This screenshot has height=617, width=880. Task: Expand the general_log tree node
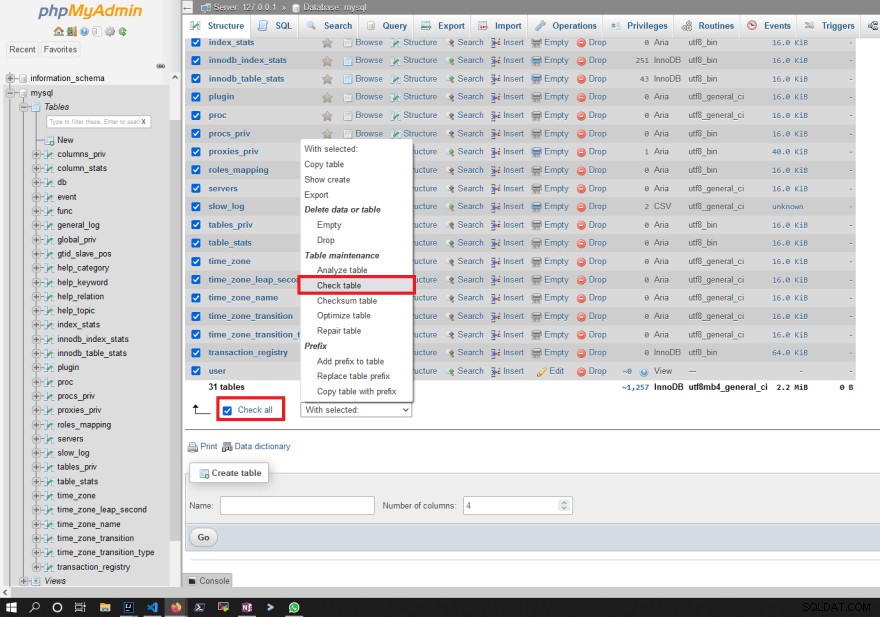pos(36,225)
